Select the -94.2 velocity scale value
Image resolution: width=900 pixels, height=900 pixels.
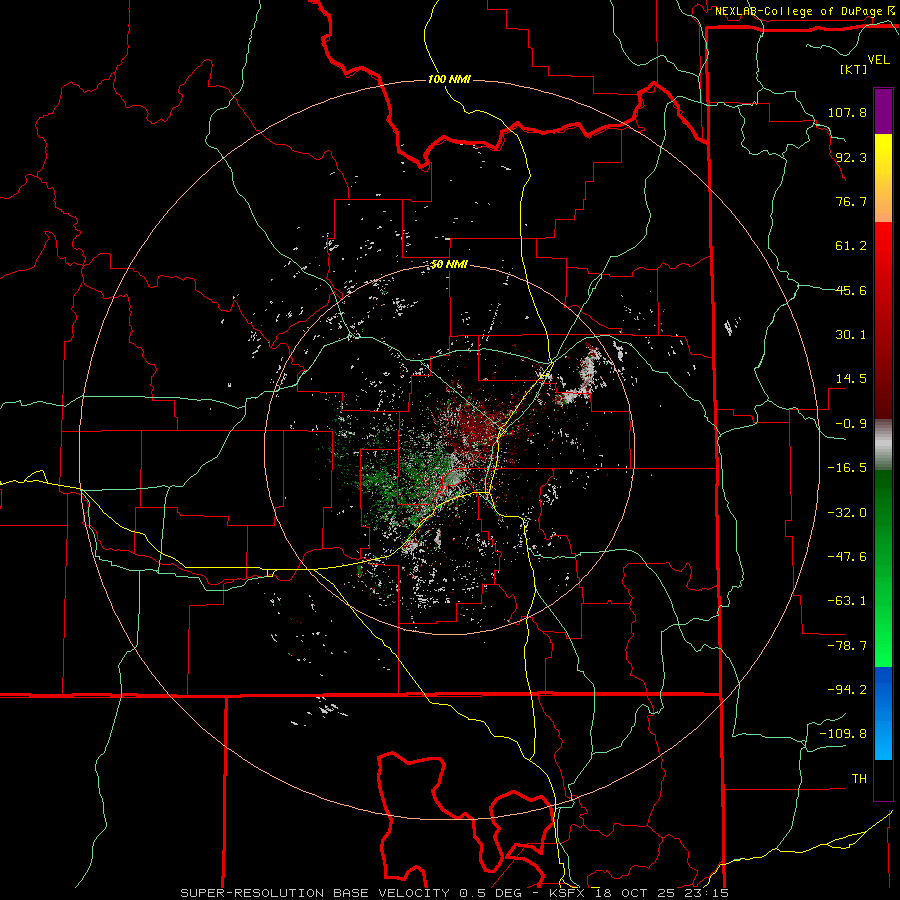[847, 690]
